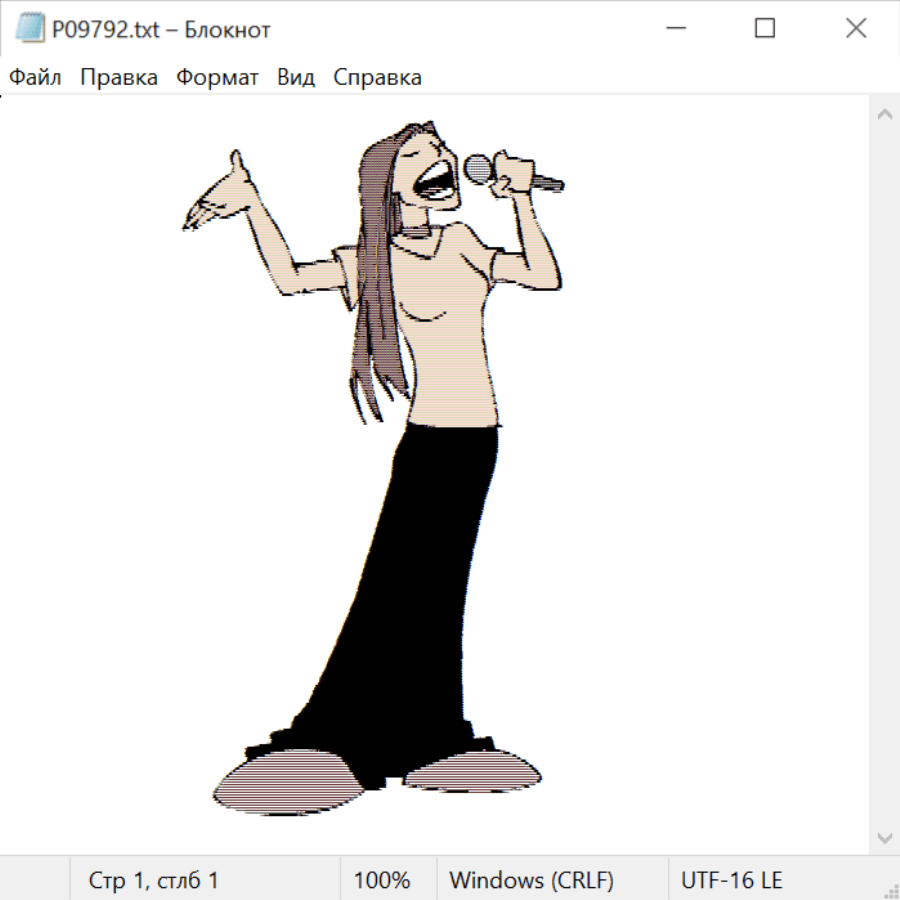900x900 pixels.
Task: Click the Notepad icon in title bar
Action: click(x=31, y=29)
